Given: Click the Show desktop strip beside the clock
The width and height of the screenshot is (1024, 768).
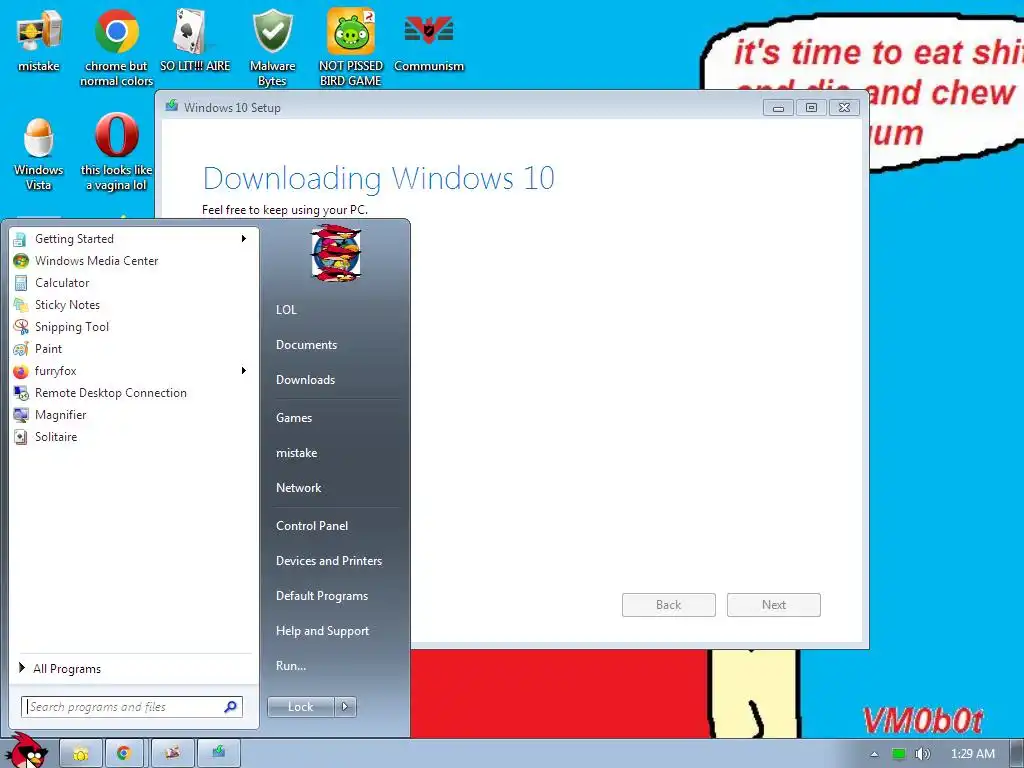Looking at the screenshot, I should click(x=1017, y=754).
